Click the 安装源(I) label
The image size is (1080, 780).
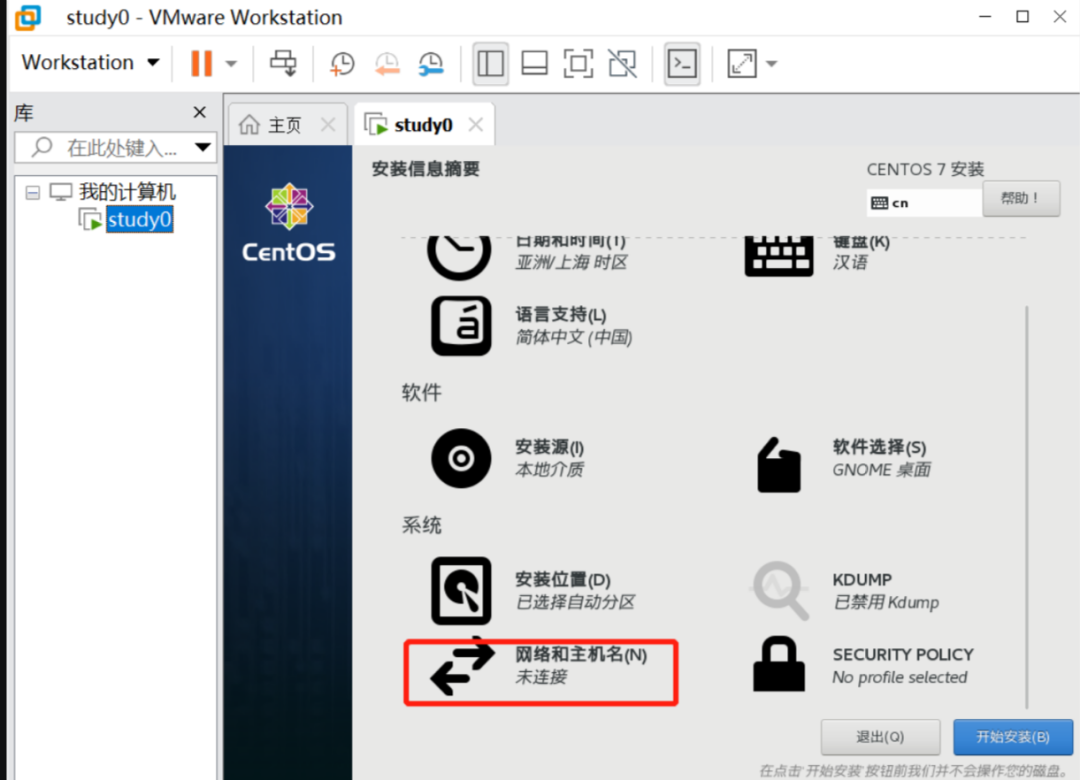550,447
